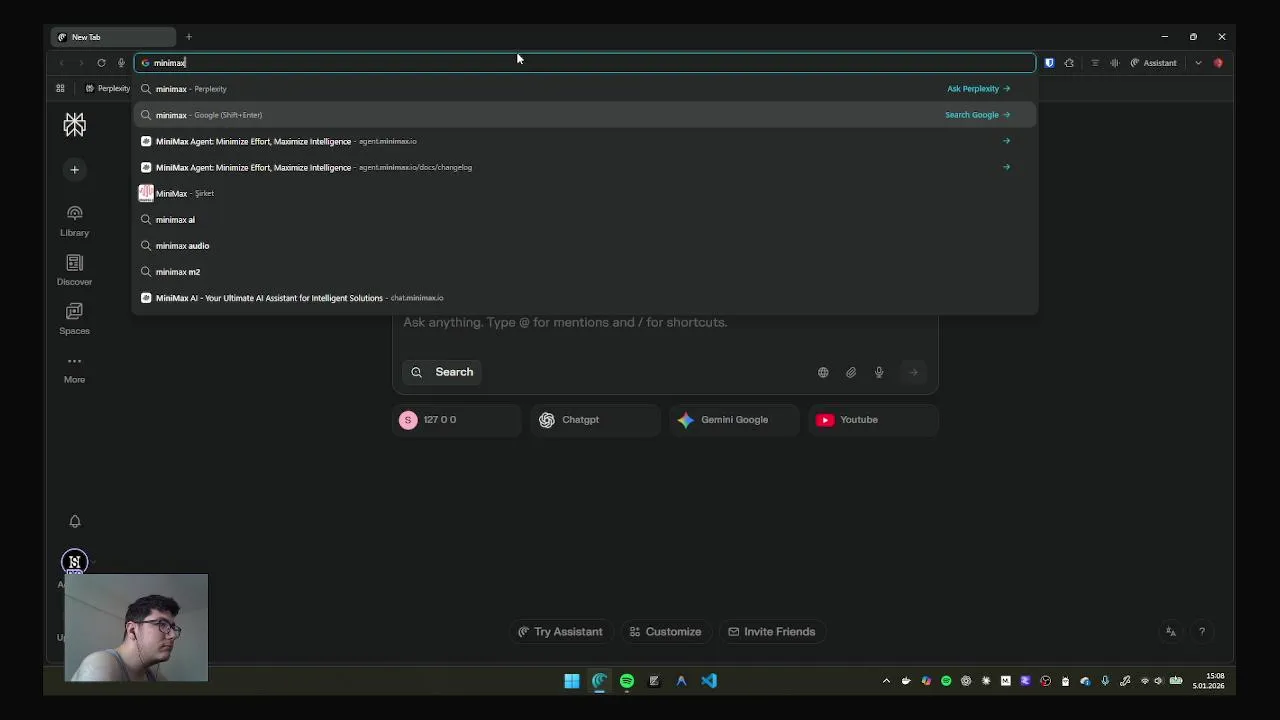
Task: Select the 'minimax audio' search suggestion
Action: coord(585,245)
